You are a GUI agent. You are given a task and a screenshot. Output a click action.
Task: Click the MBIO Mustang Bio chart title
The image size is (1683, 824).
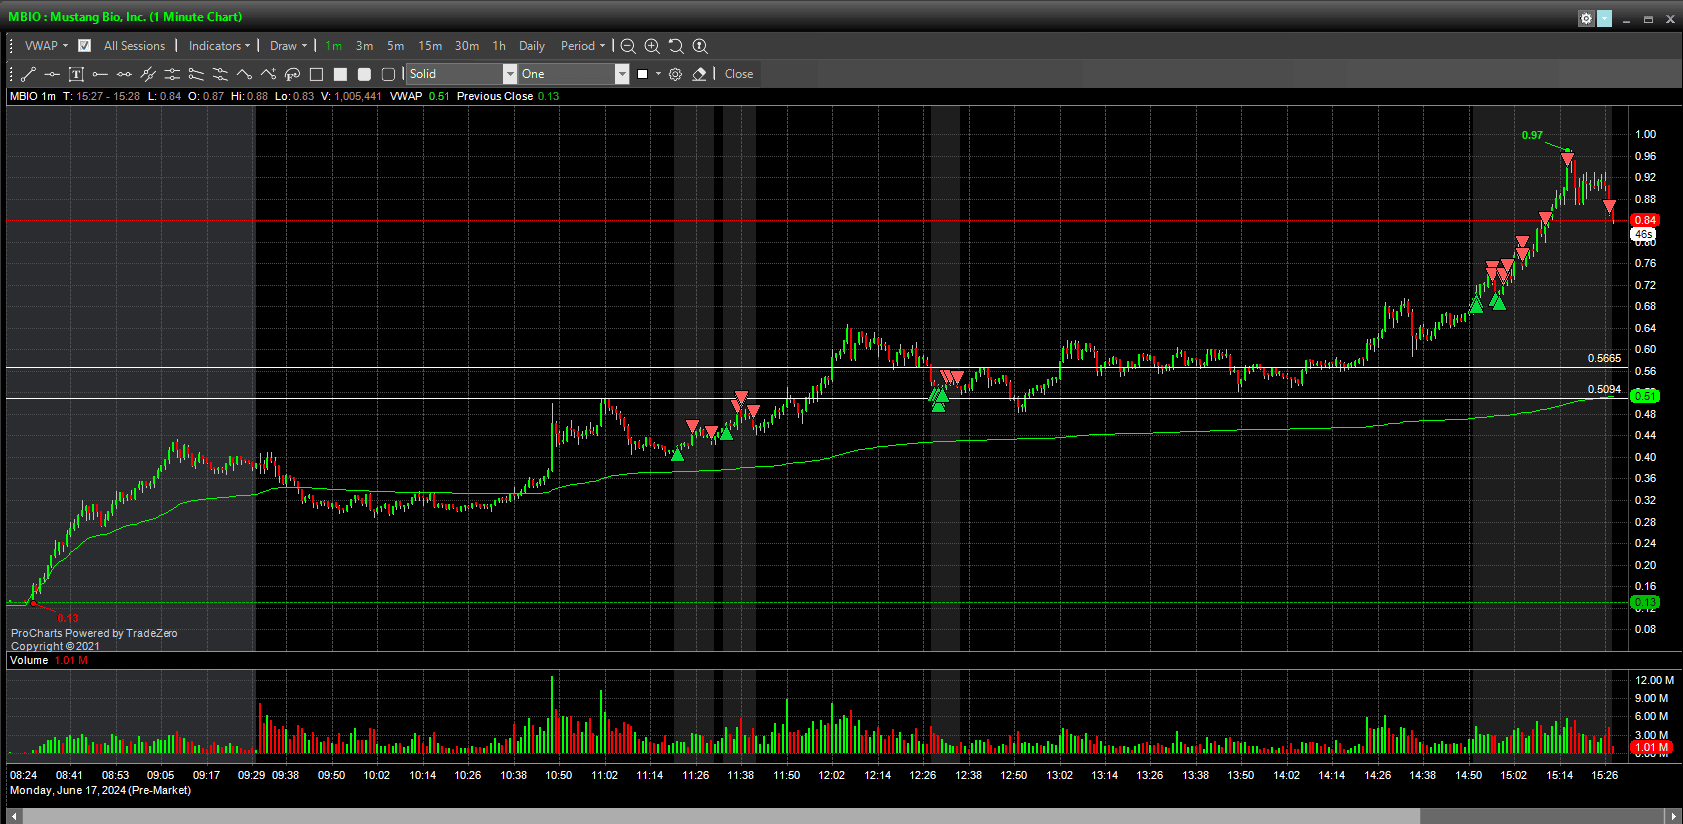(x=125, y=17)
